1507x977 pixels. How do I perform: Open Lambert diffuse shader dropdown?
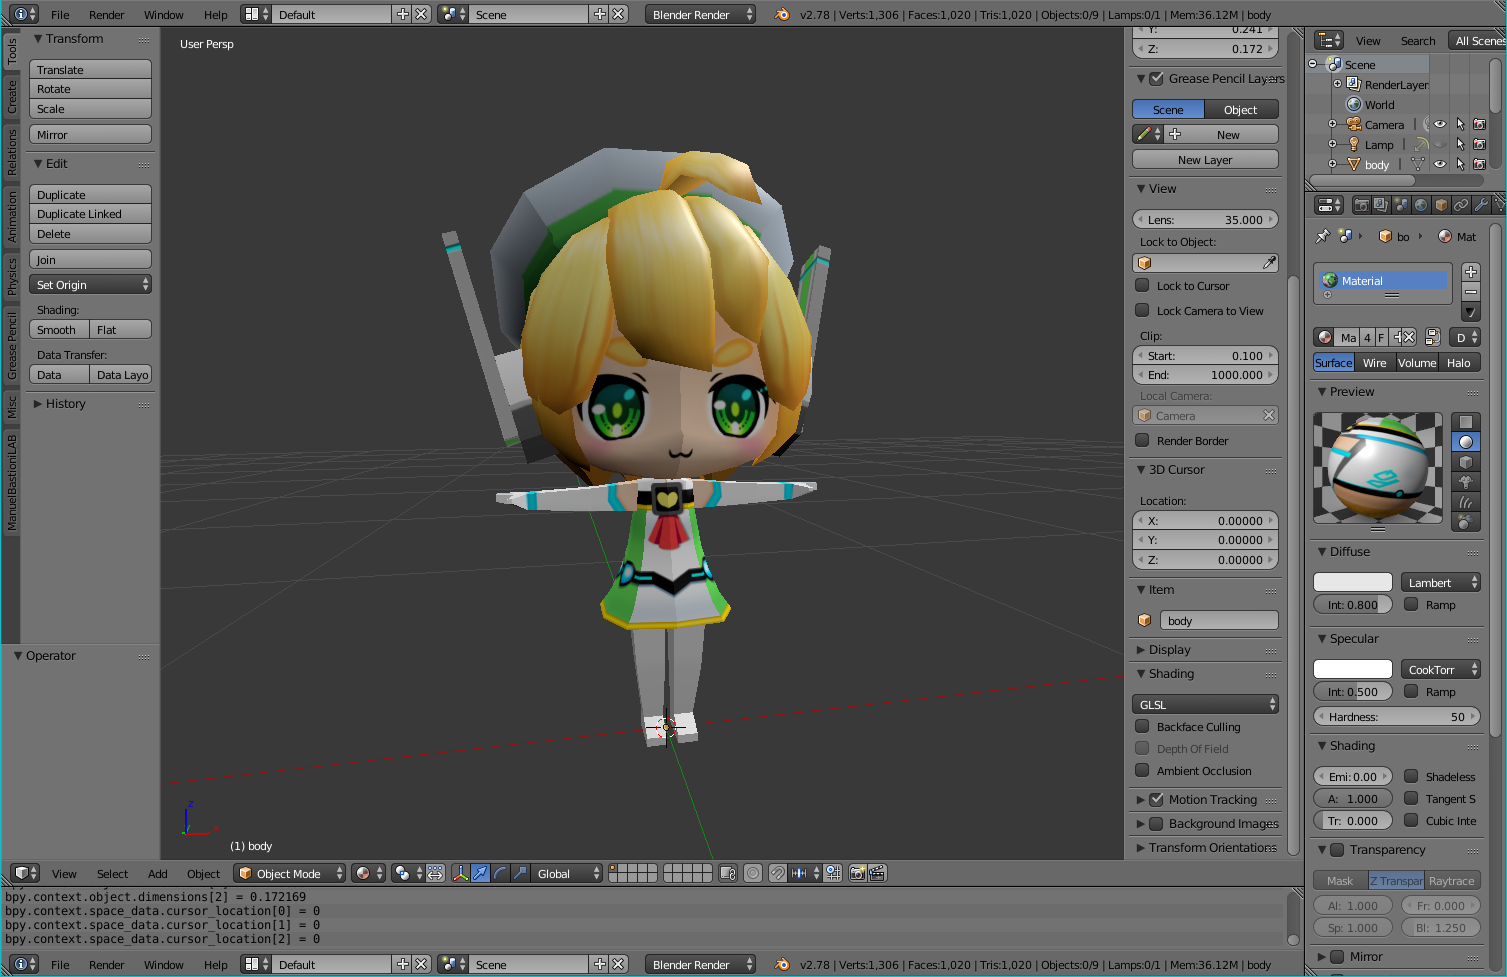[1440, 582]
